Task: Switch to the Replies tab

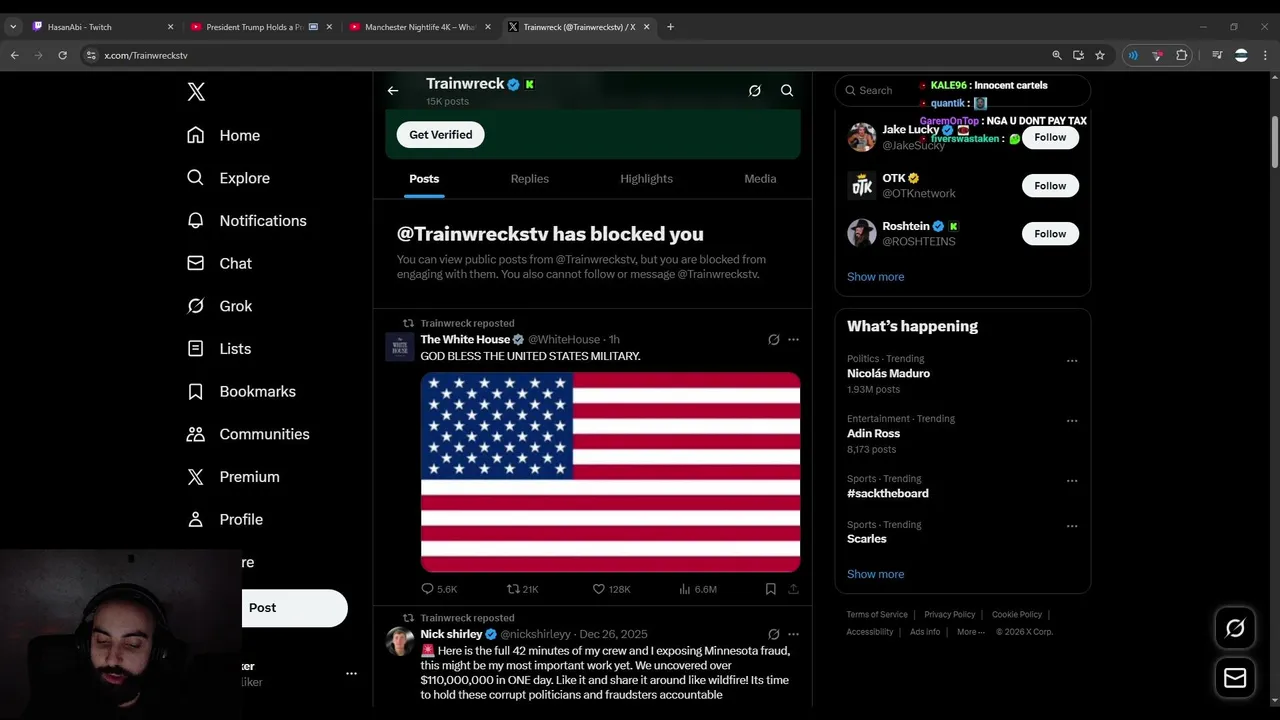Action: 529,179
